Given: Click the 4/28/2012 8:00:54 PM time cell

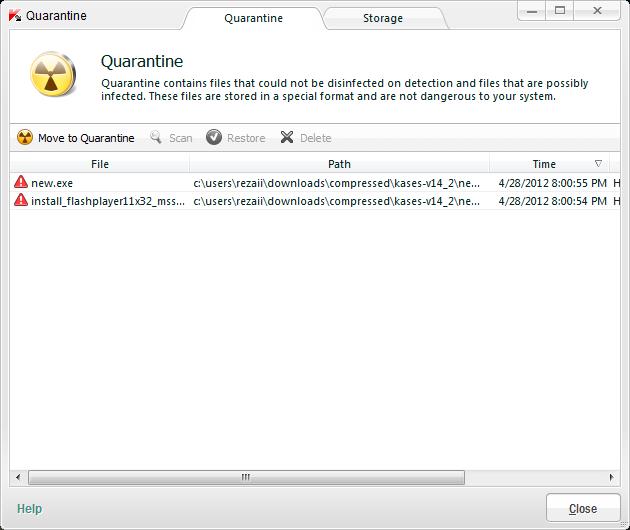Looking at the screenshot, I should pos(552,201).
